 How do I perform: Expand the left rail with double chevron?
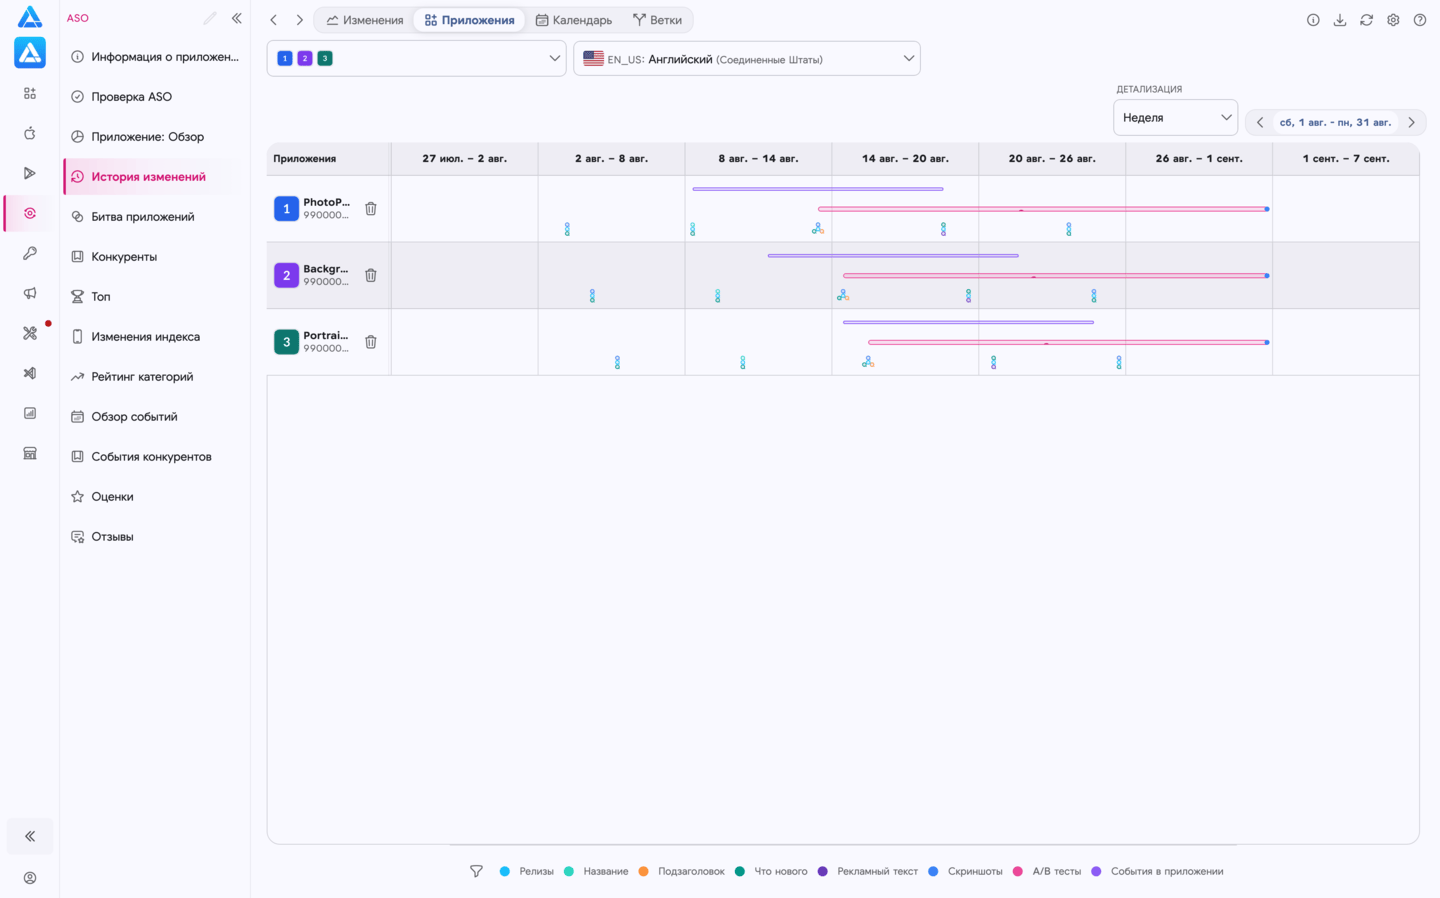tap(30, 836)
